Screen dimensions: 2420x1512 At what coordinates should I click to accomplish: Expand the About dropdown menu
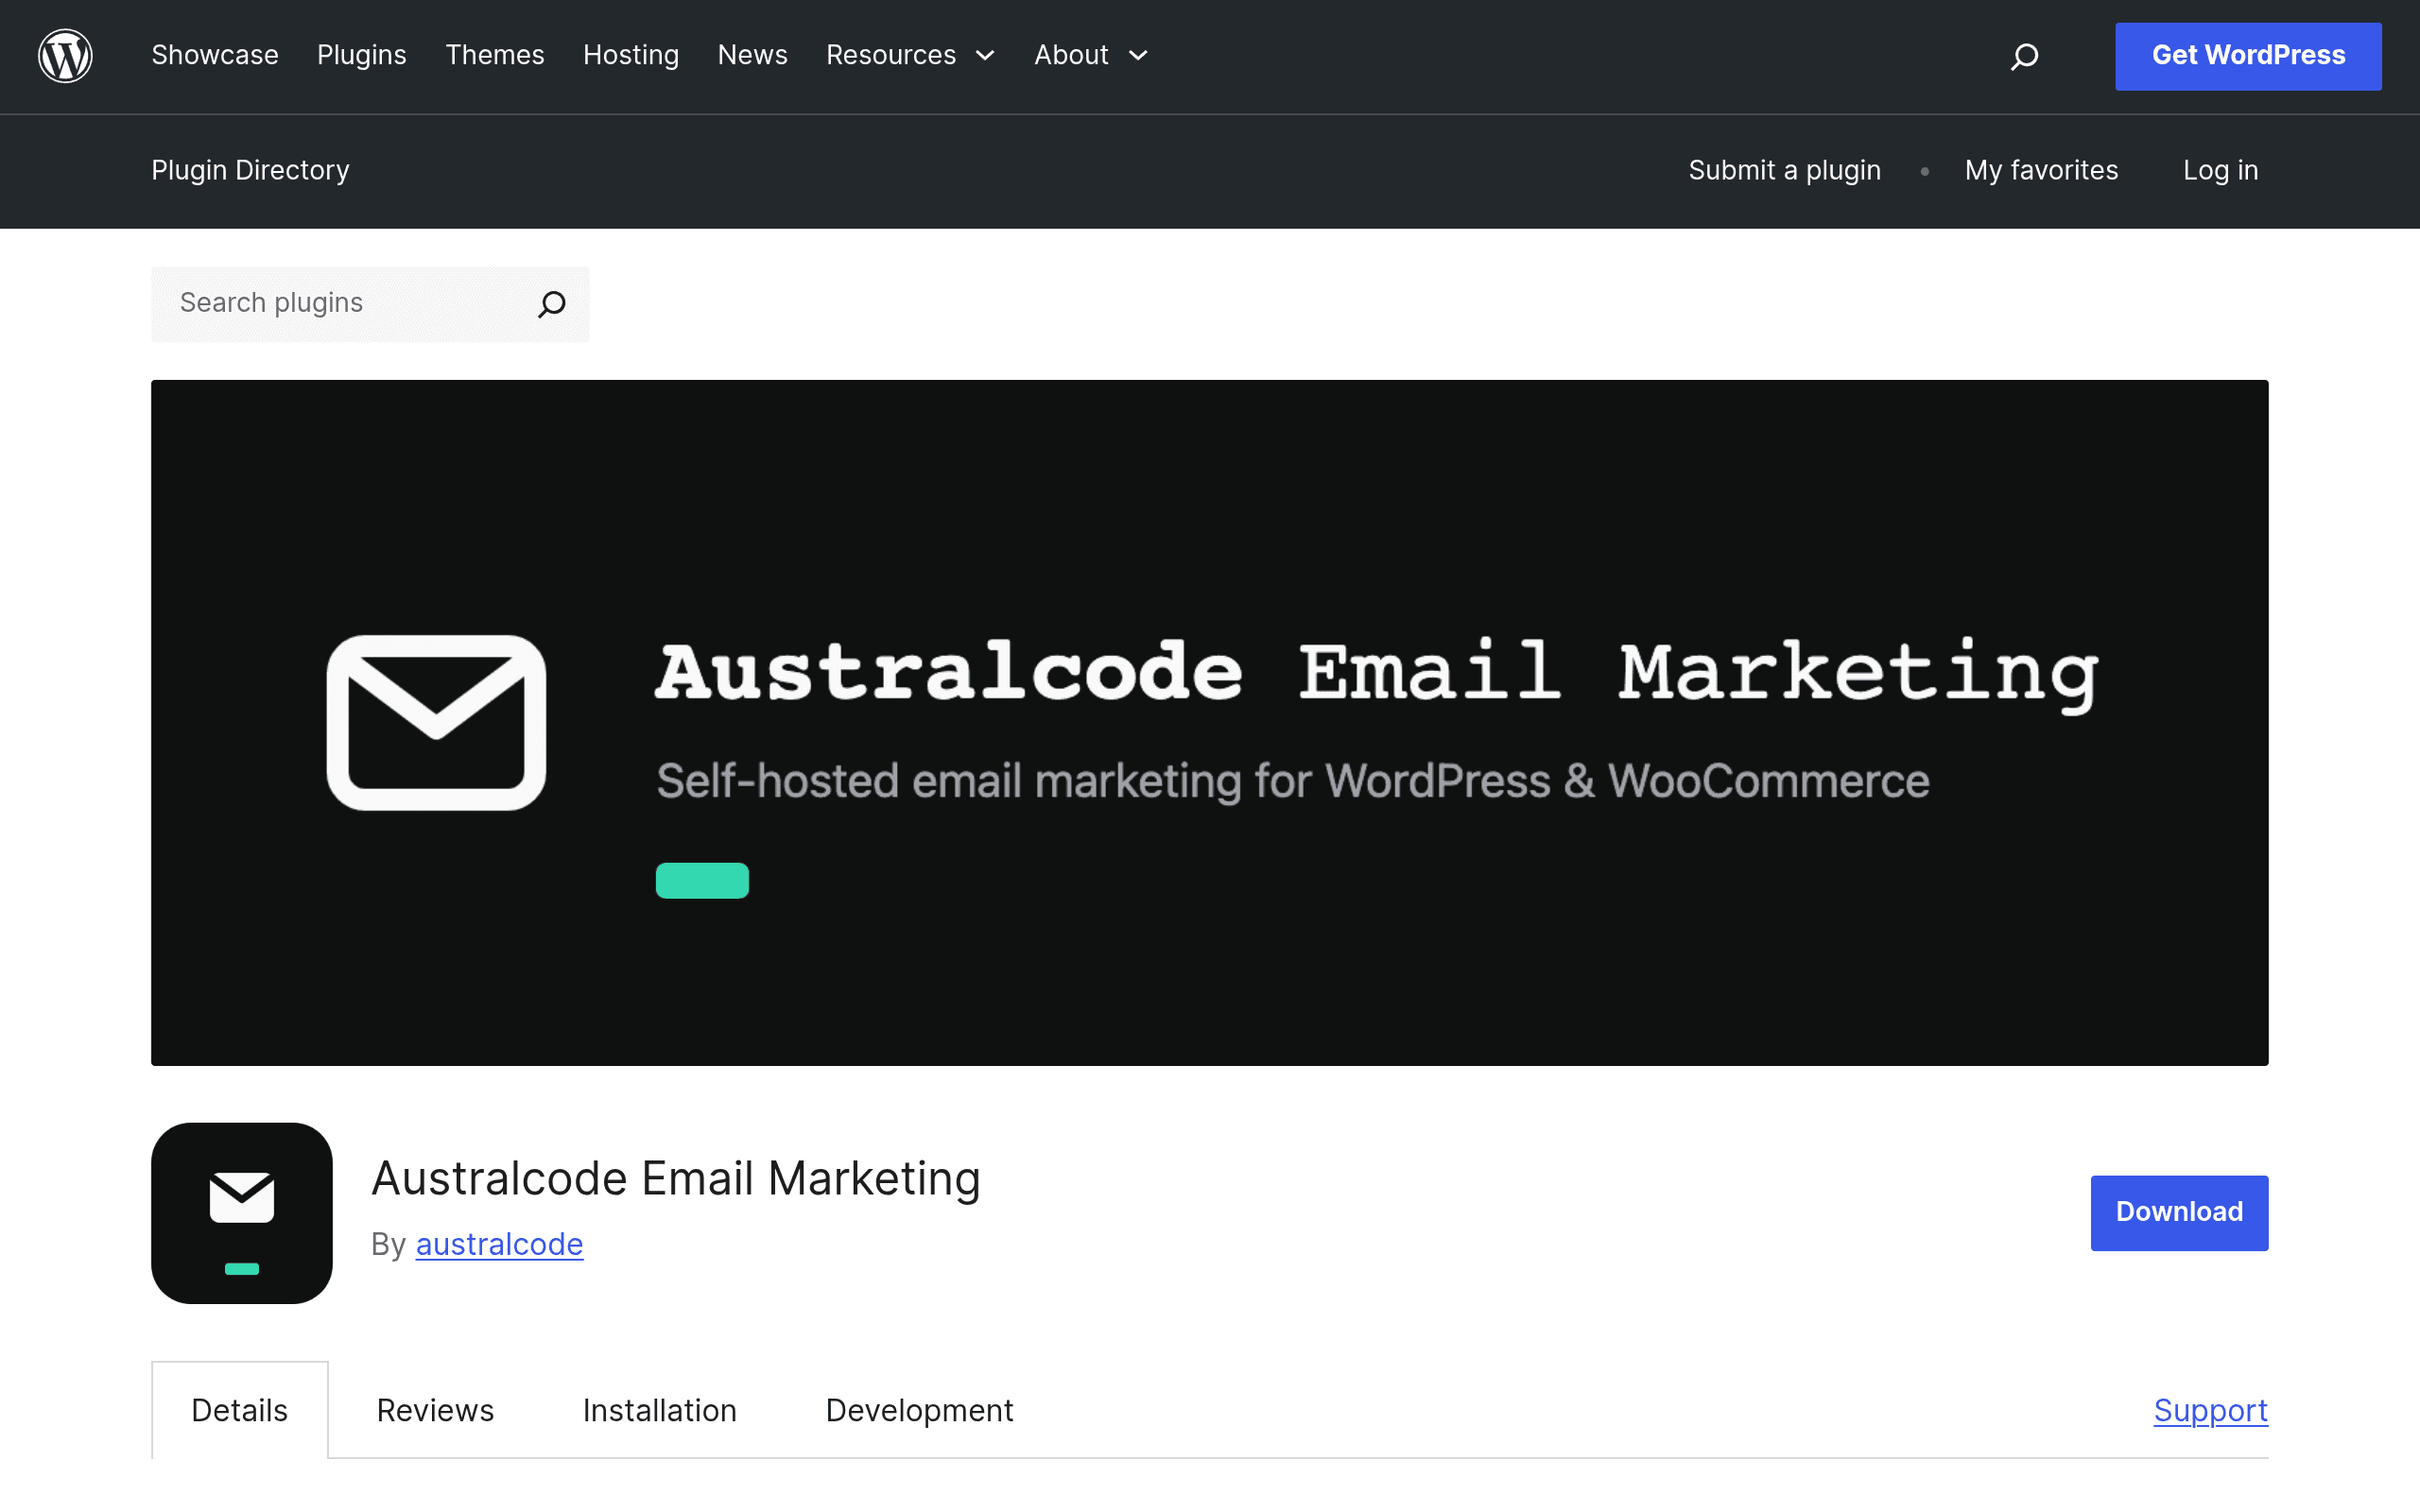(x=1091, y=56)
